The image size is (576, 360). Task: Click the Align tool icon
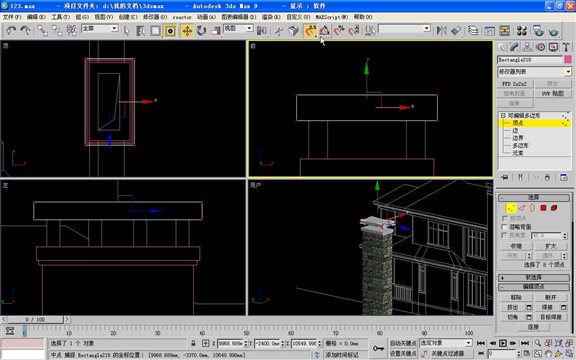pos(456,31)
